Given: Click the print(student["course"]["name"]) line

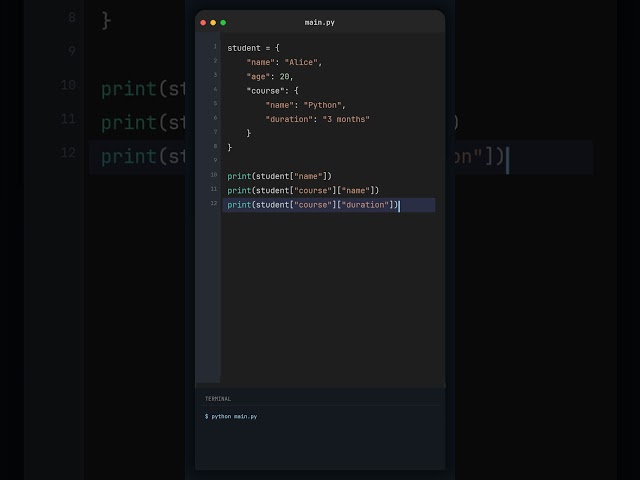Looking at the screenshot, I should pyautogui.click(x=303, y=191).
